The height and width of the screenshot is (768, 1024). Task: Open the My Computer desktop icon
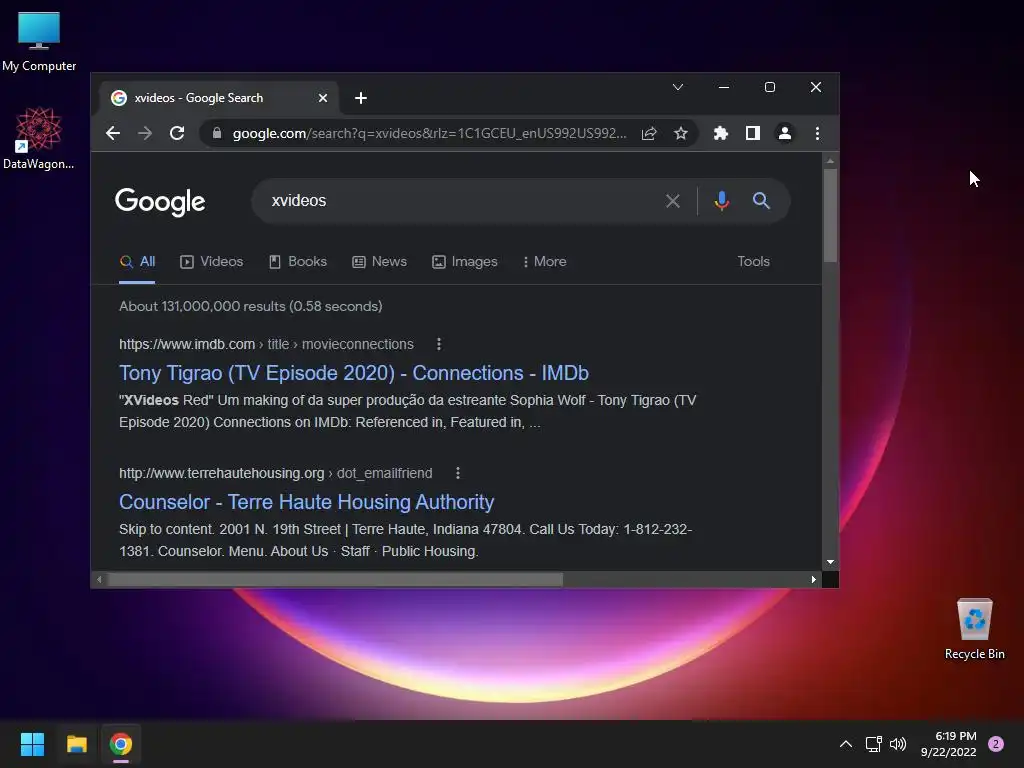[39, 41]
